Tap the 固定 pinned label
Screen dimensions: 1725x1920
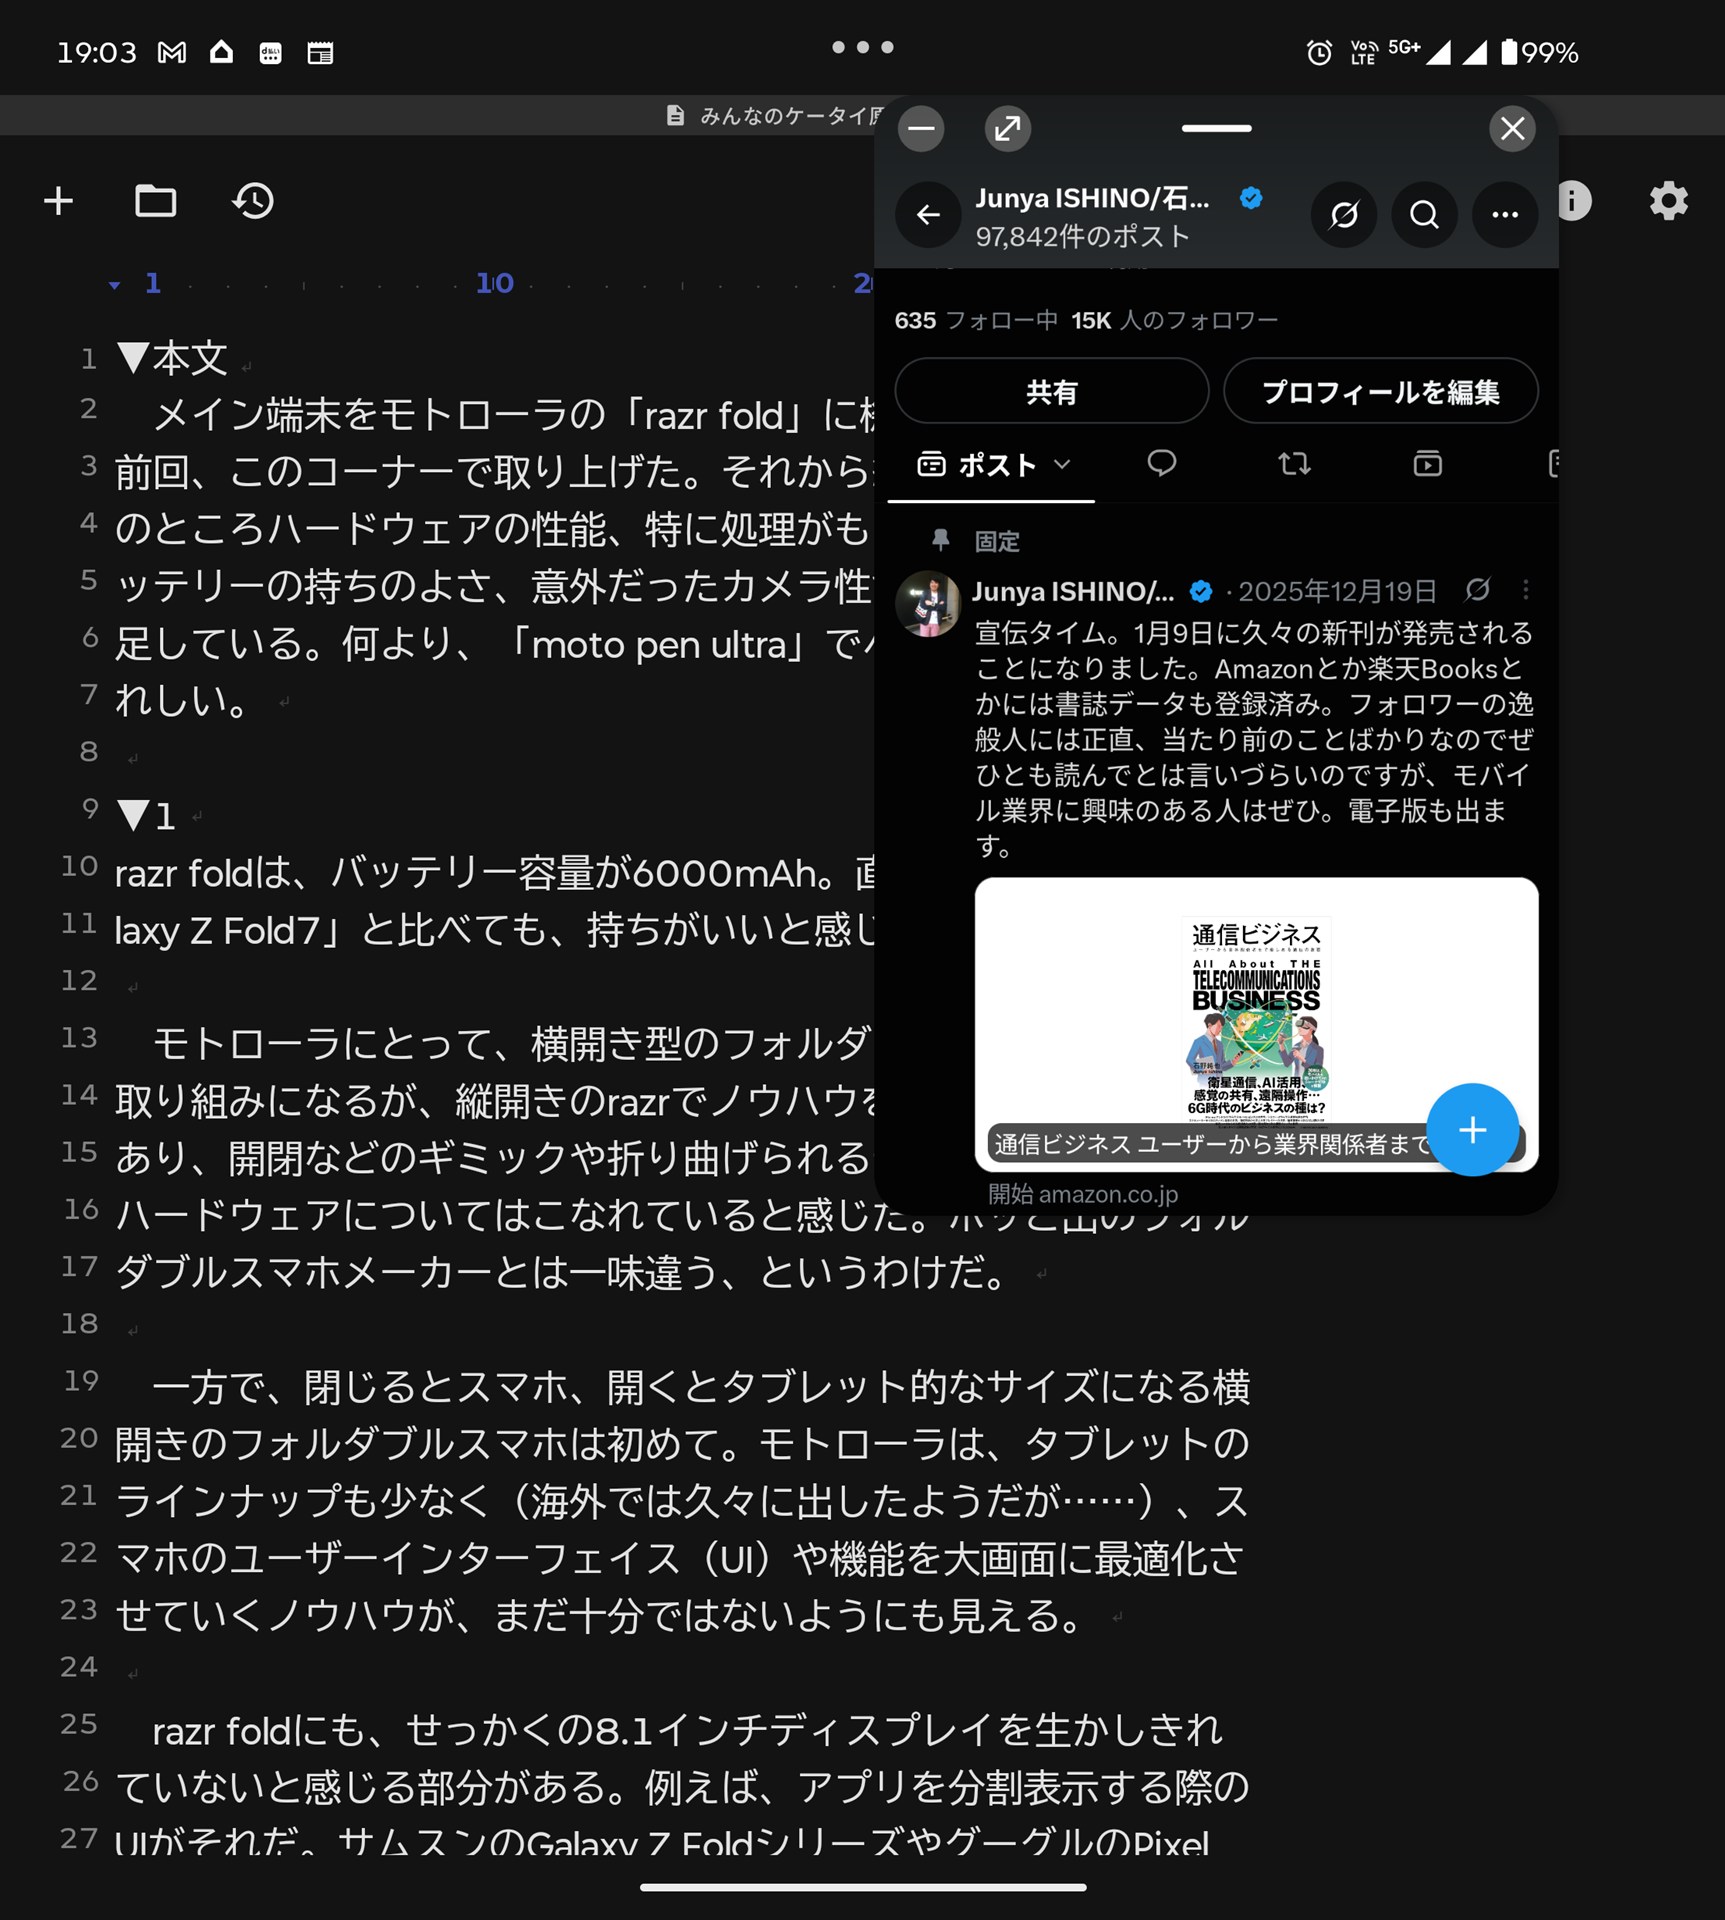click(x=997, y=541)
